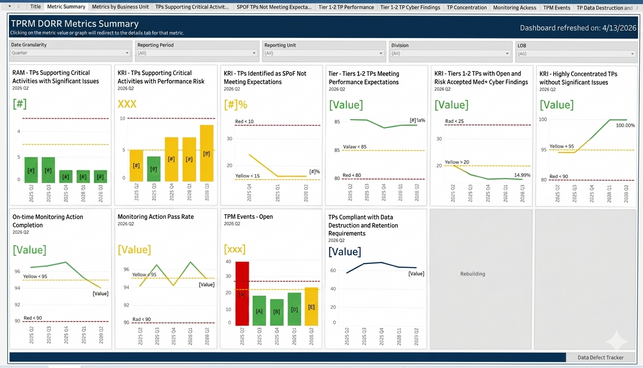Select the Monitoring Ackess tab
Screen dimensions: 643x368
(514, 7)
